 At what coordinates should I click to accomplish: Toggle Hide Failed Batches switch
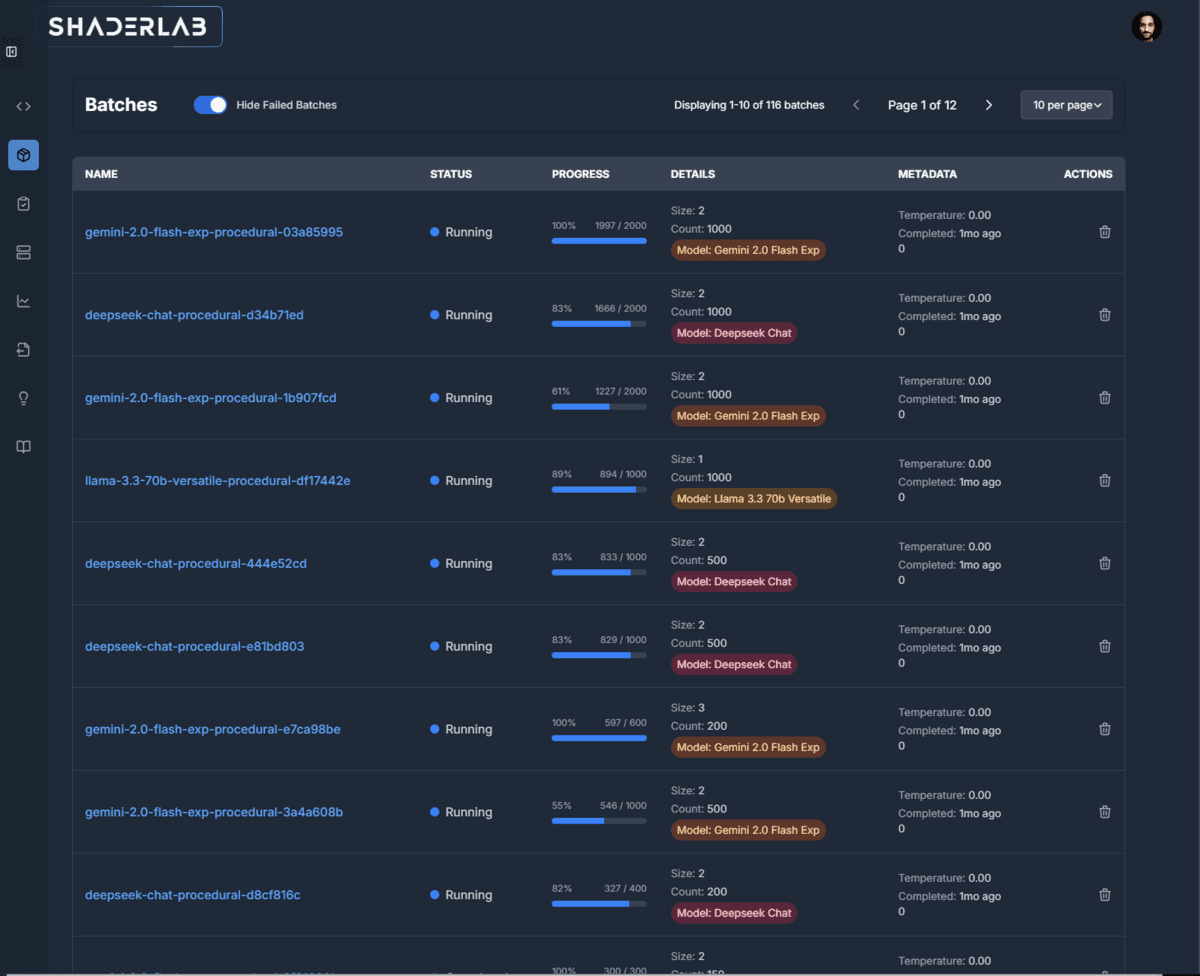[x=211, y=105]
